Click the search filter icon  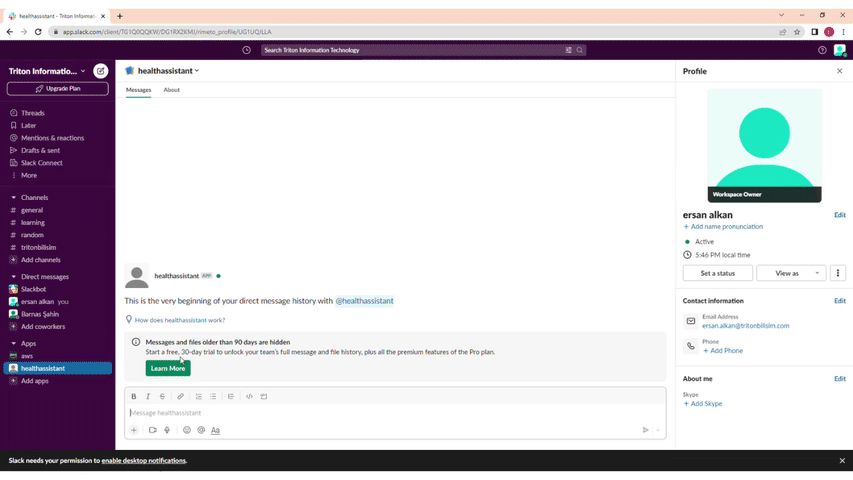568,50
